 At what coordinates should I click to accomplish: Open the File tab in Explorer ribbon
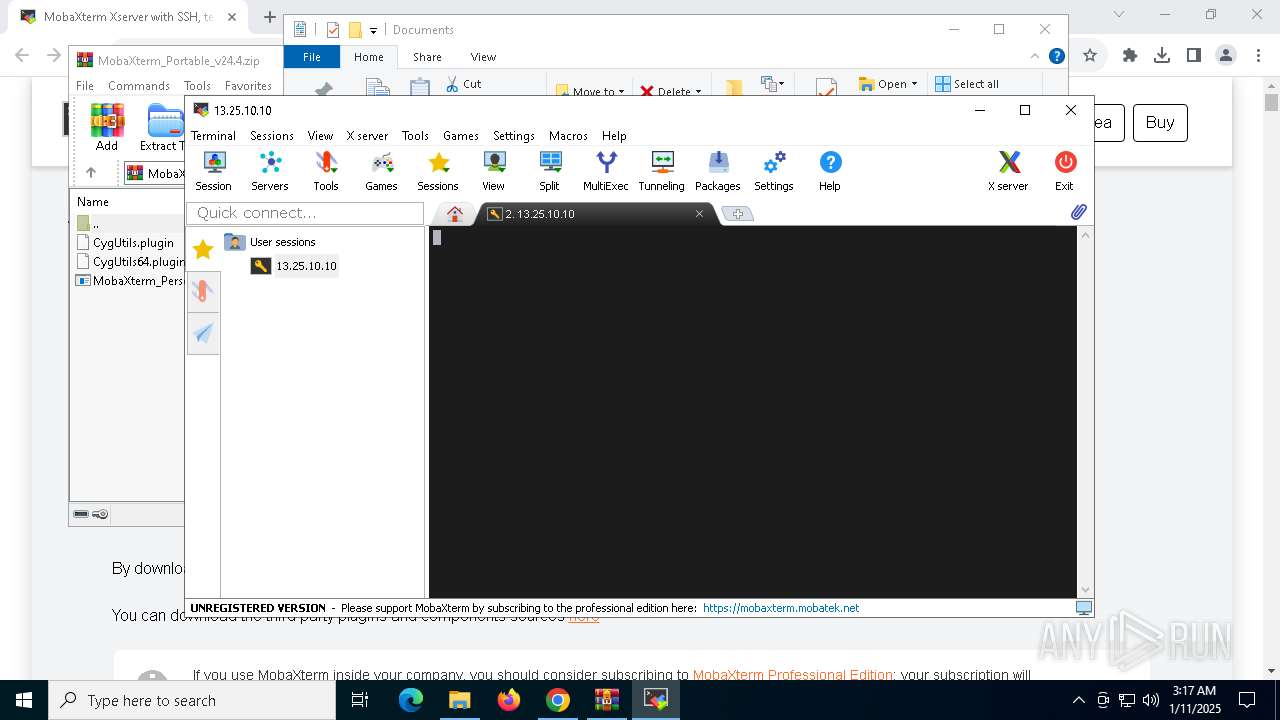(x=312, y=57)
